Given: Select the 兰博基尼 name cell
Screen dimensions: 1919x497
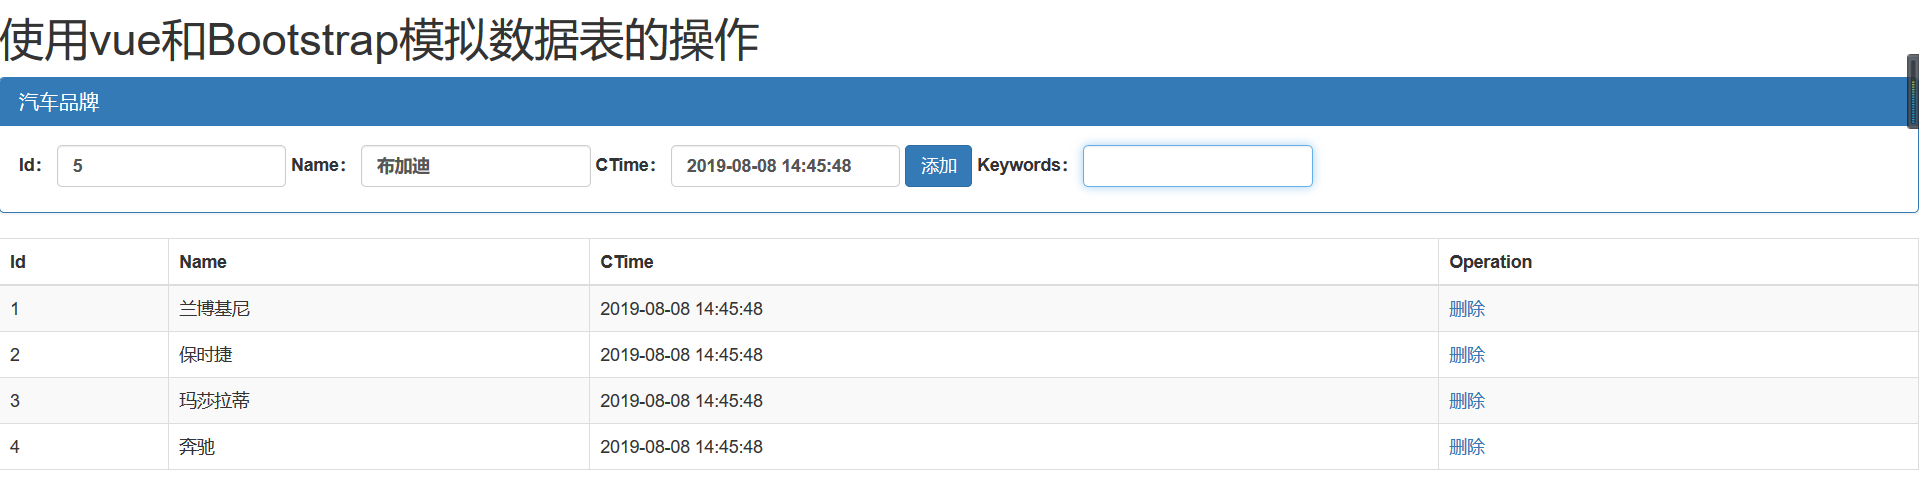Looking at the screenshot, I should click(x=215, y=309).
